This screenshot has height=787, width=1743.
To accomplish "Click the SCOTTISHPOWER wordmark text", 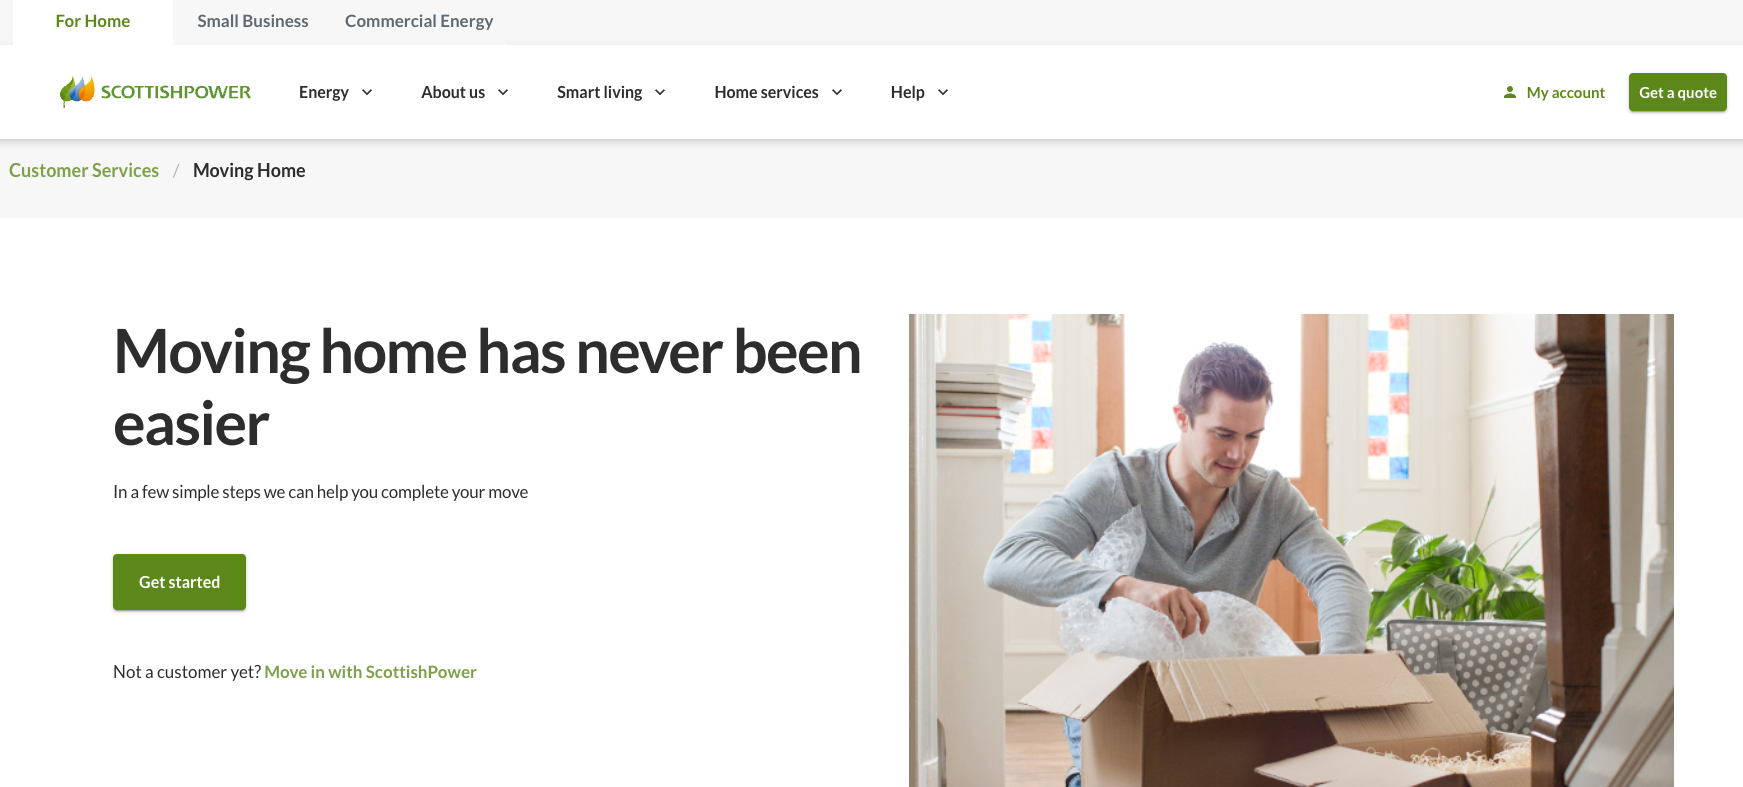I will point(176,92).
